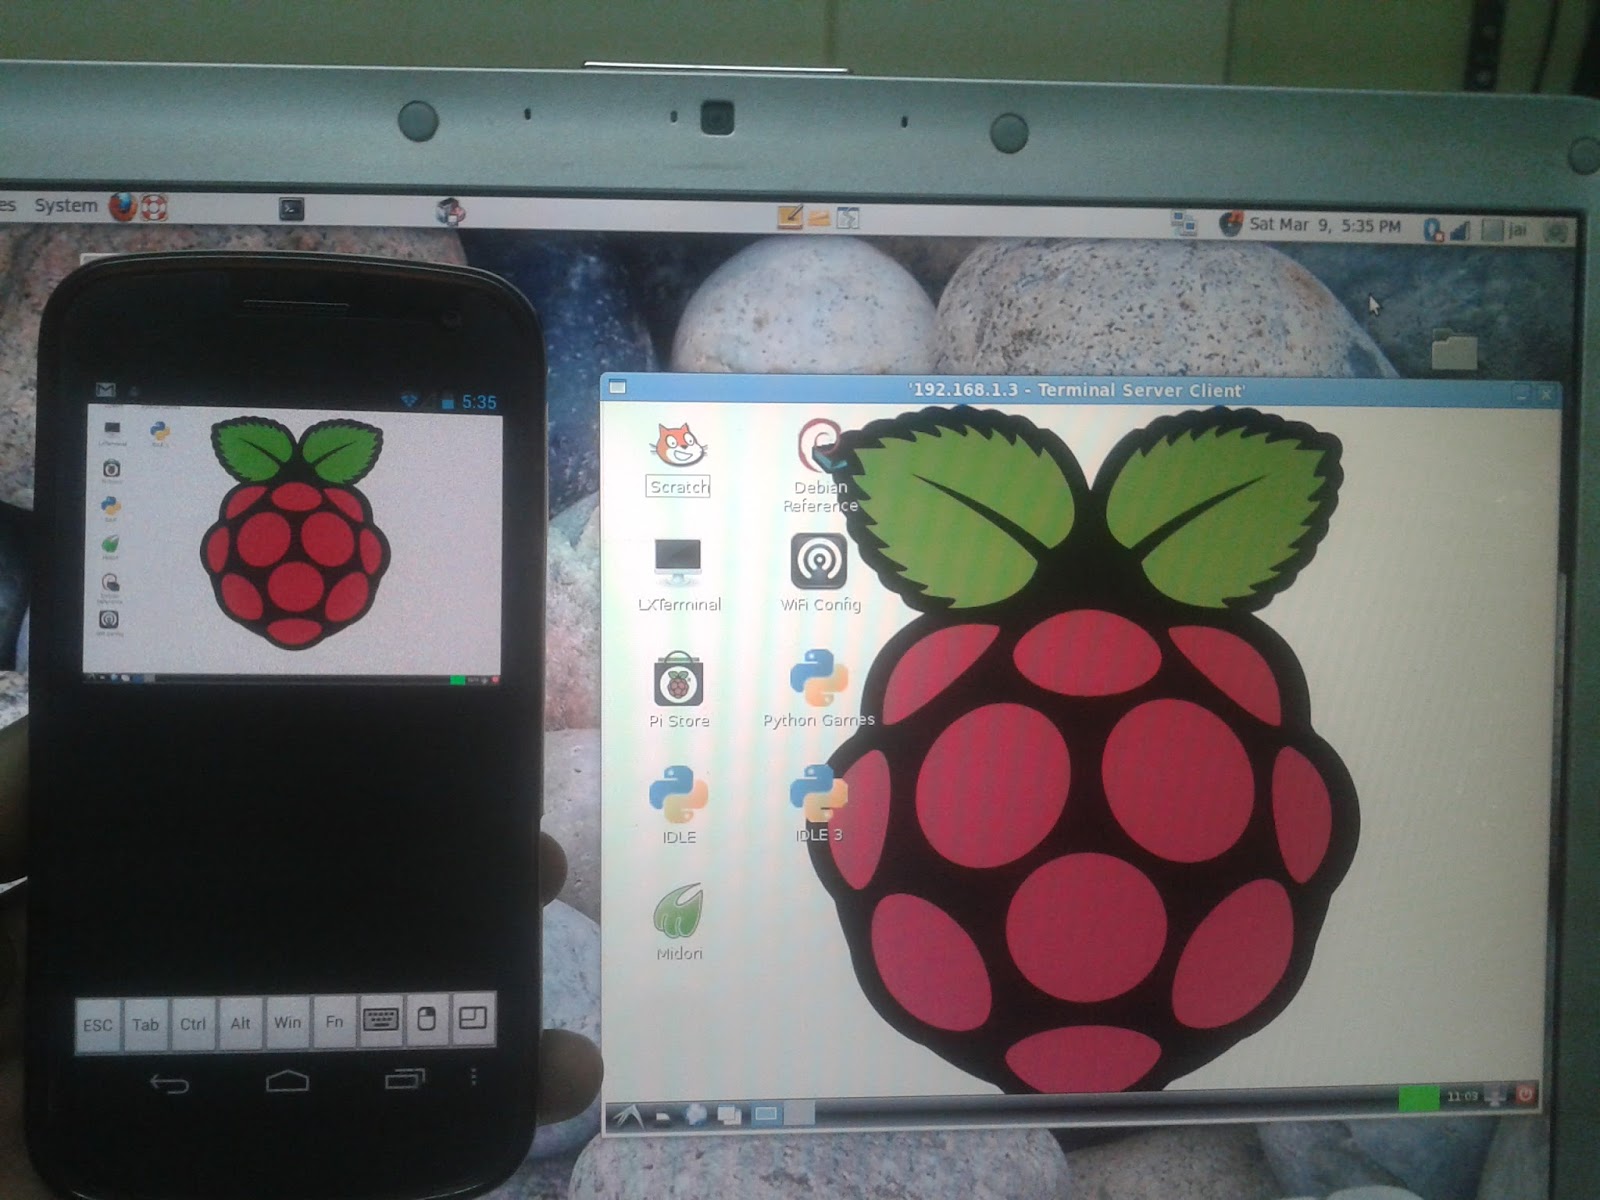Screen dimensions: 1600x1200
Task: Open the phone overflow menu dots
Action: tap(474, 1077)
